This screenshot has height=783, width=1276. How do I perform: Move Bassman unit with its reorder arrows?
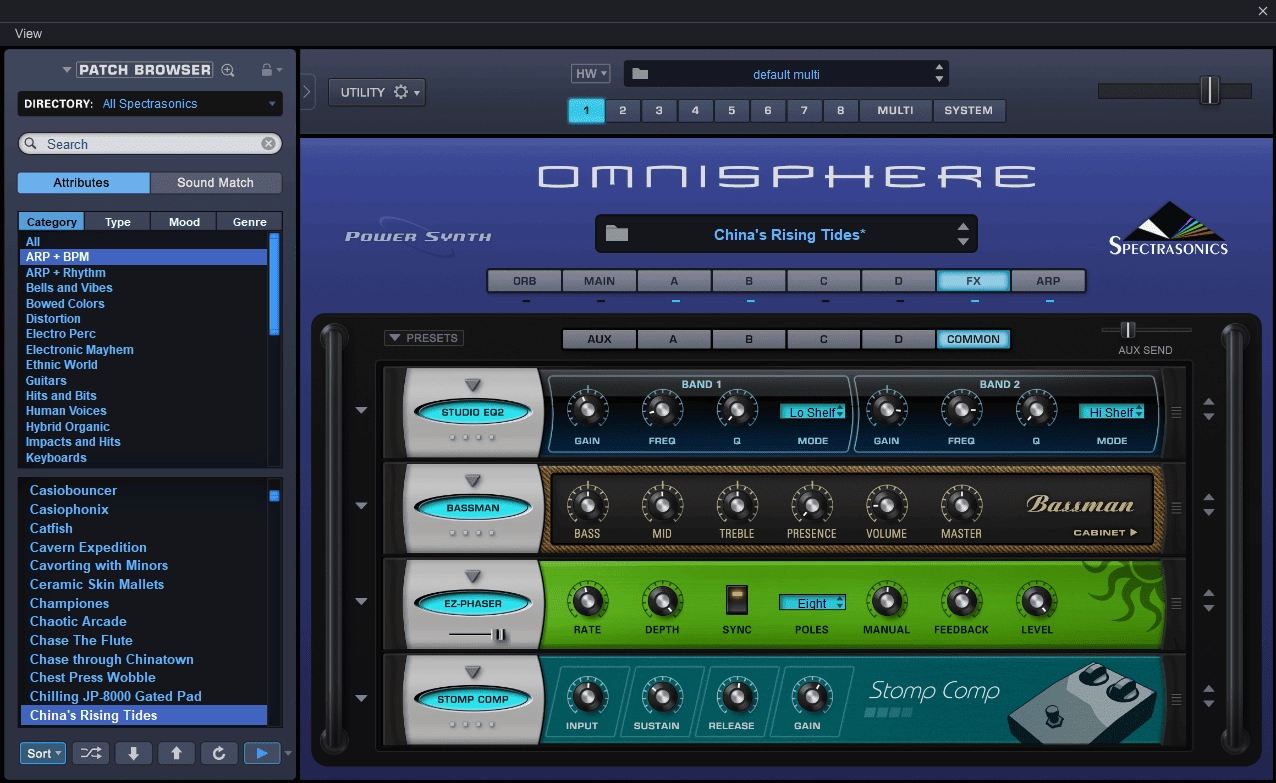pos(1209,505)
